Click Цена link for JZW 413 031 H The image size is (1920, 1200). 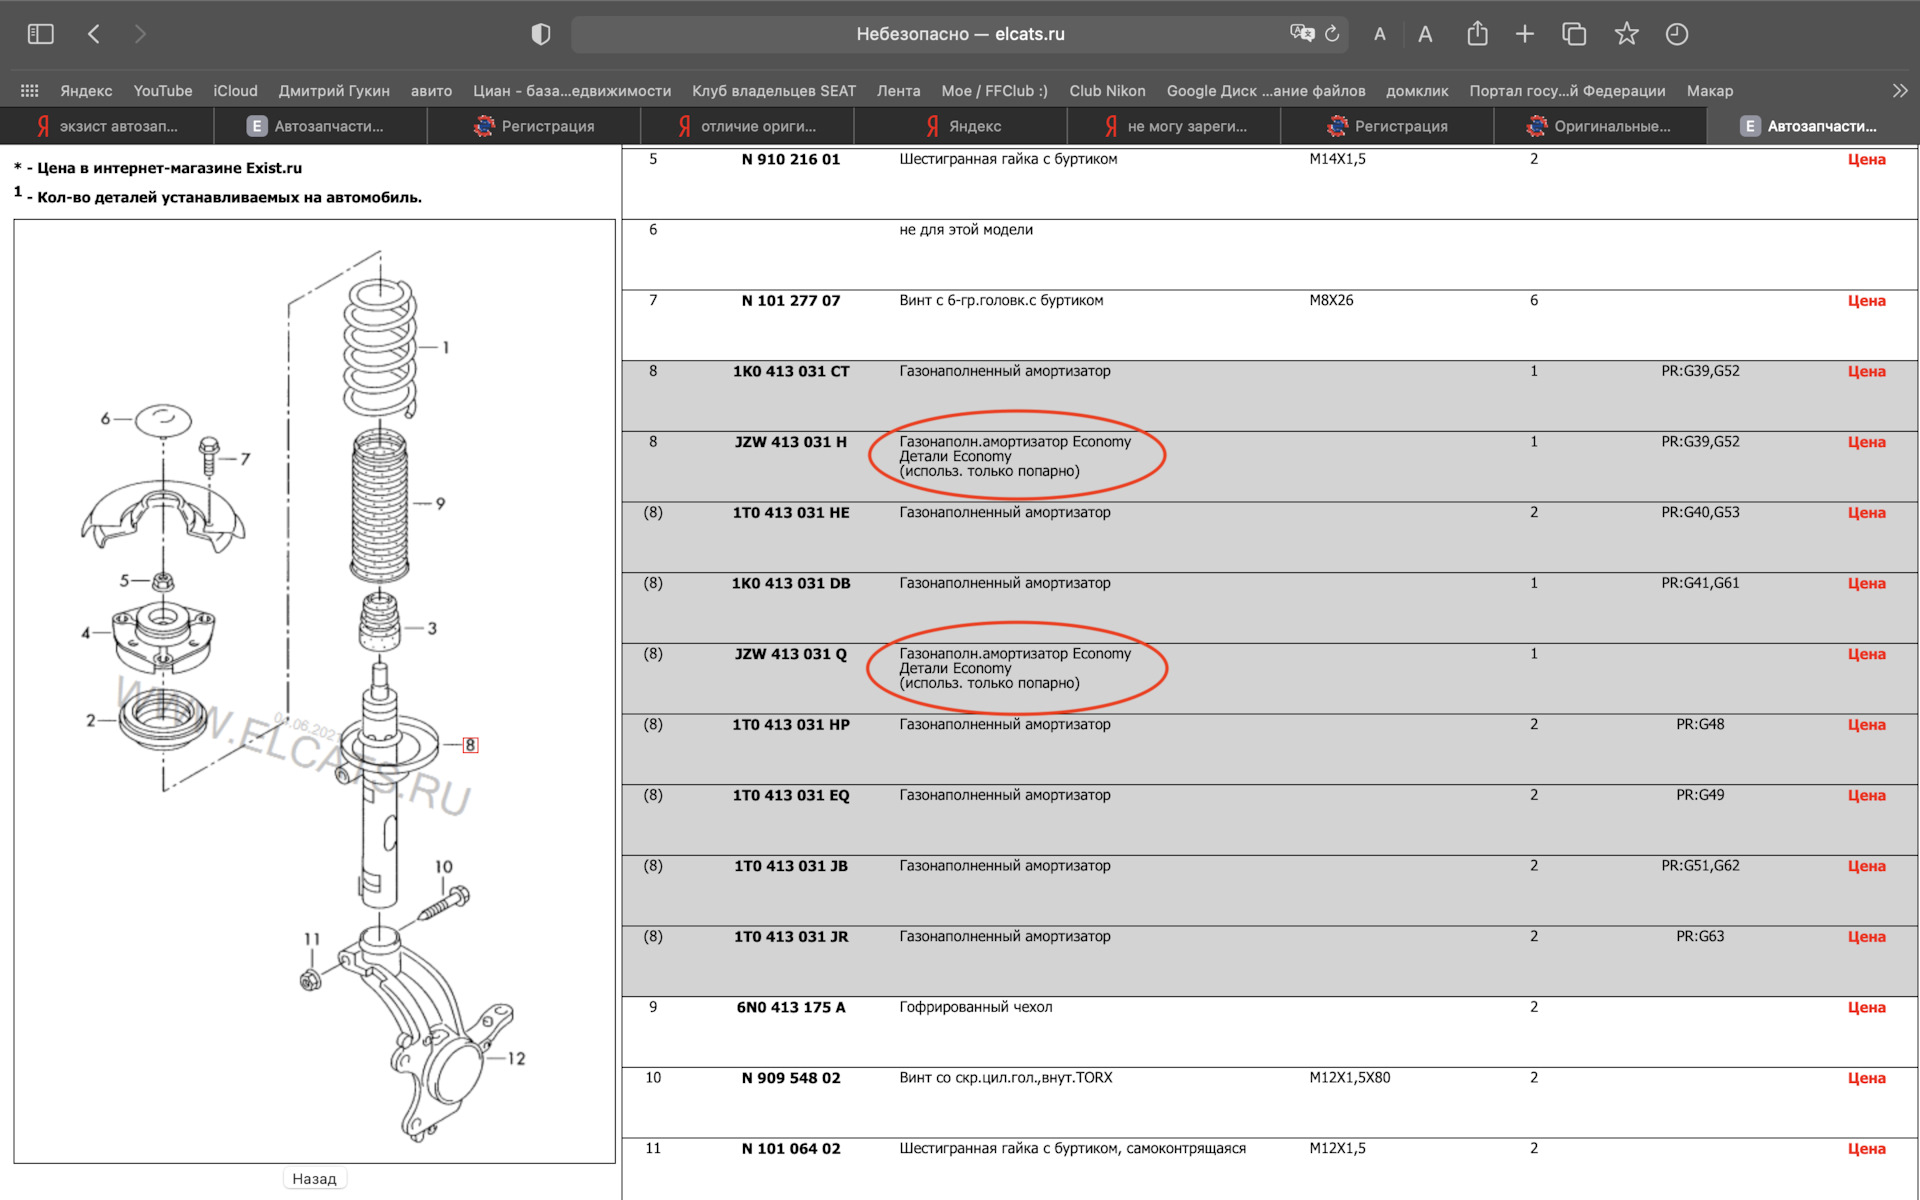pyautogui.click(x=1866, y=442)
